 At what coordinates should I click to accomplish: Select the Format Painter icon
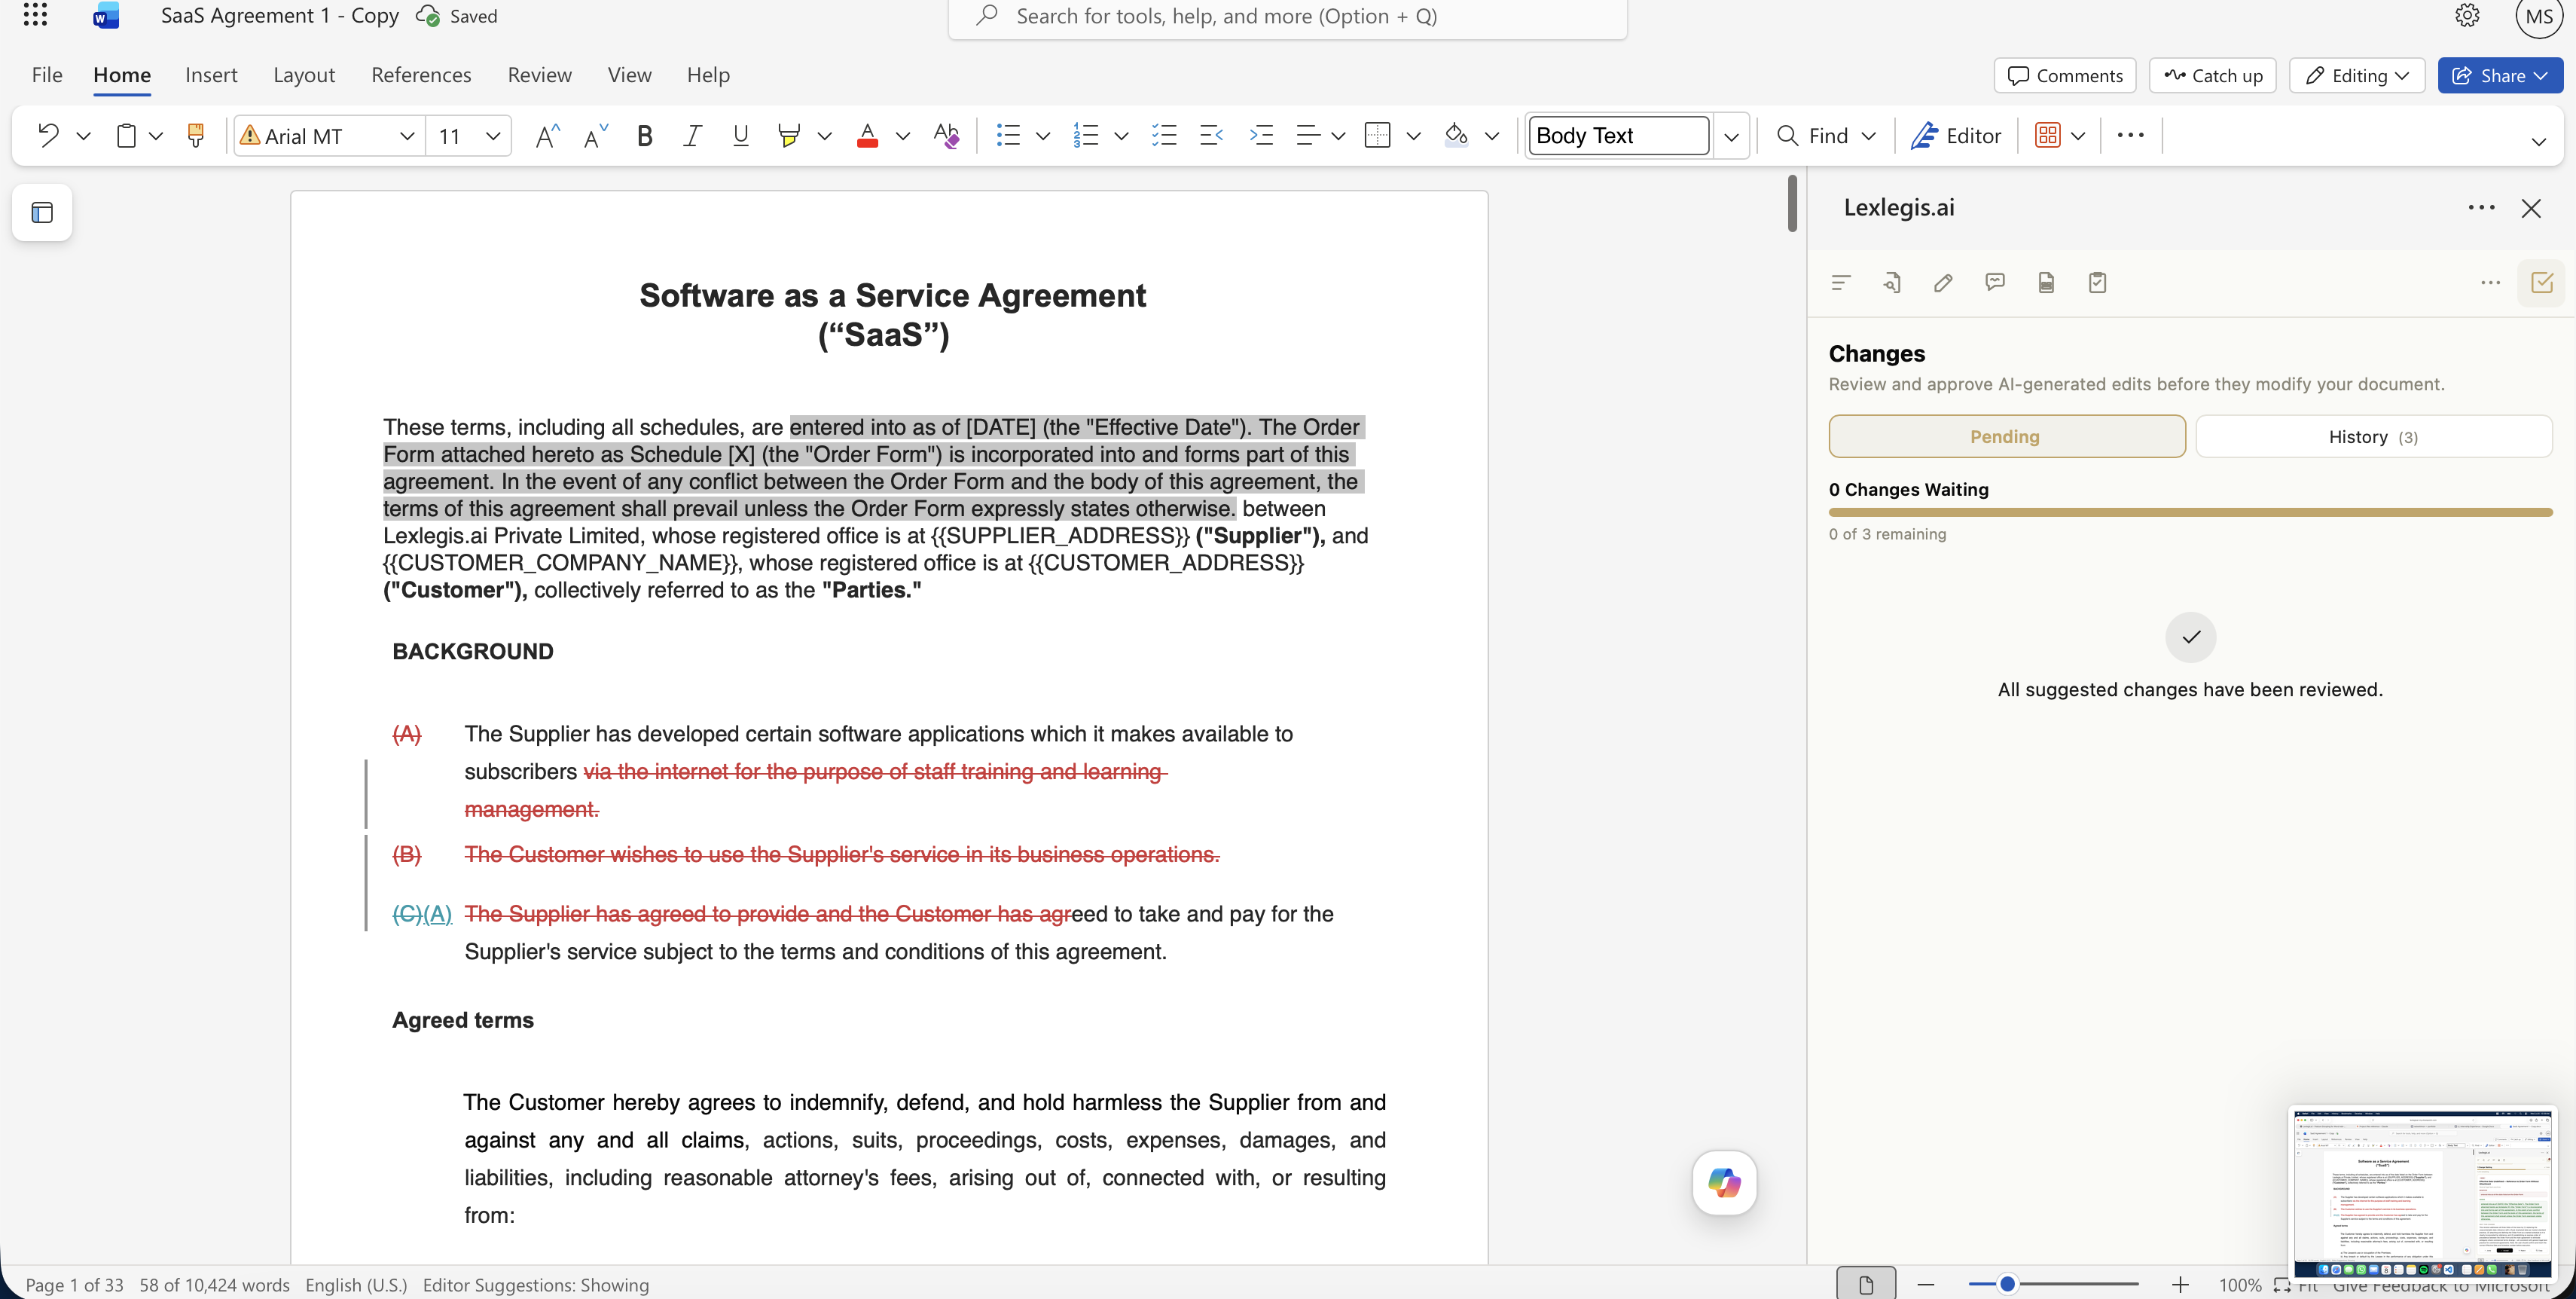[196, 135]
